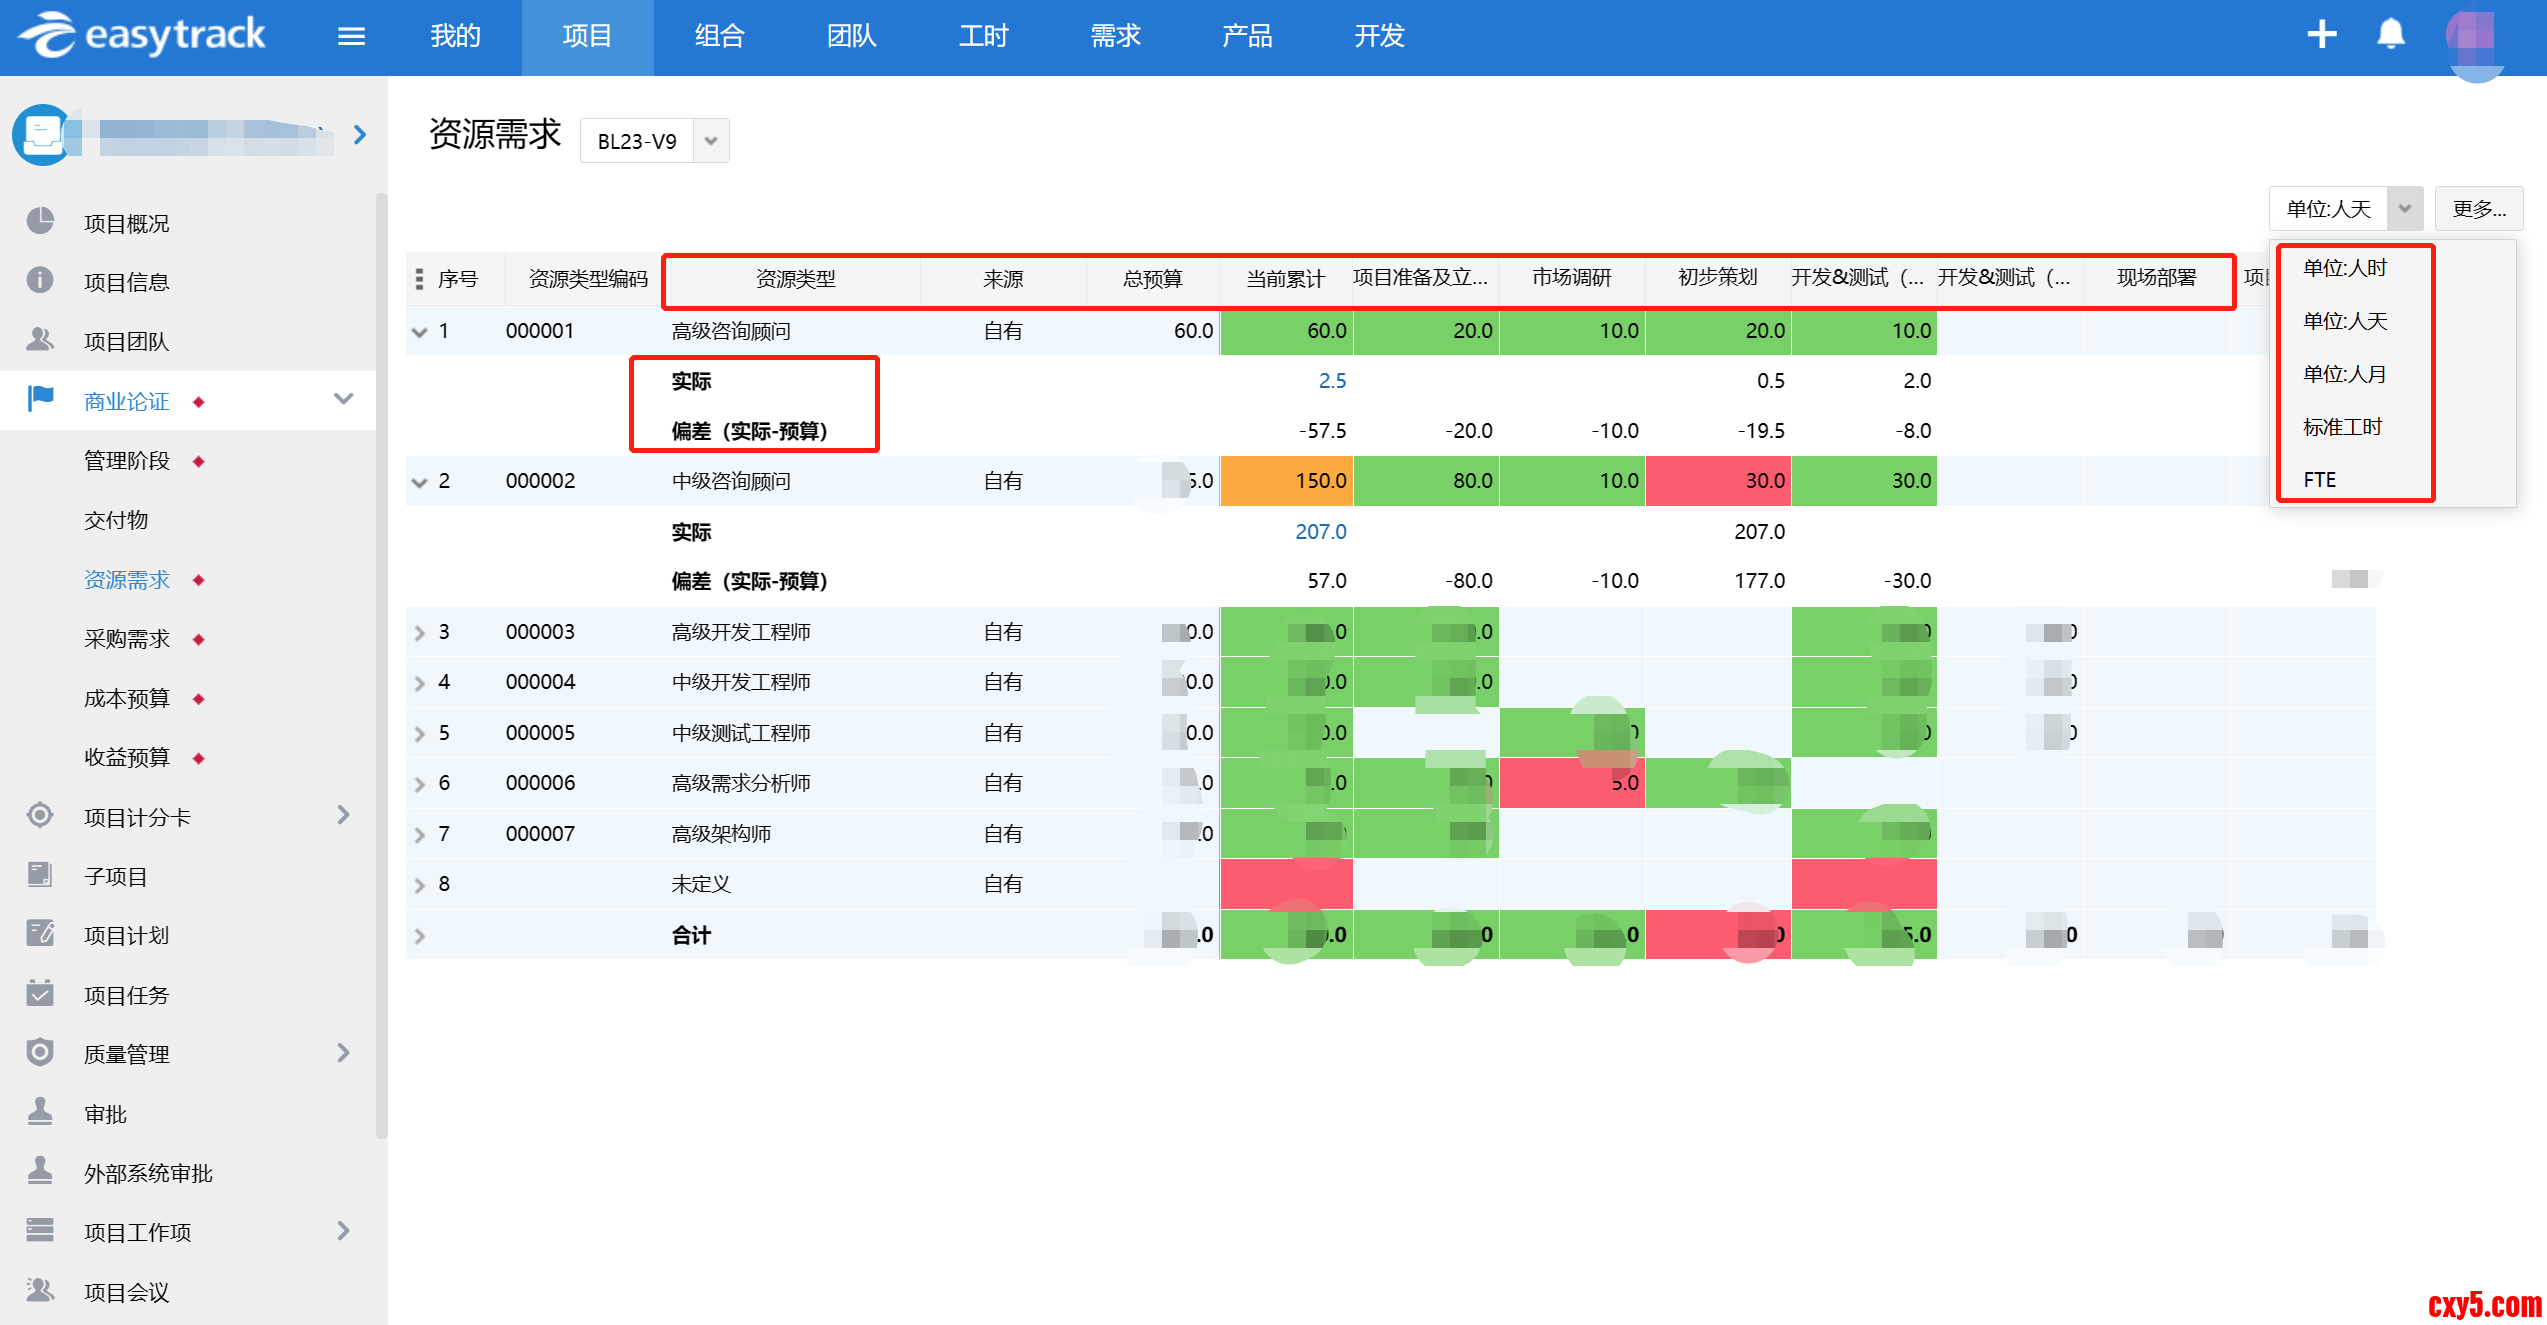Open 成本预算 in the sidebar
The width and height of the screenshot is (2547, 1325).
(x=127, y=698)
